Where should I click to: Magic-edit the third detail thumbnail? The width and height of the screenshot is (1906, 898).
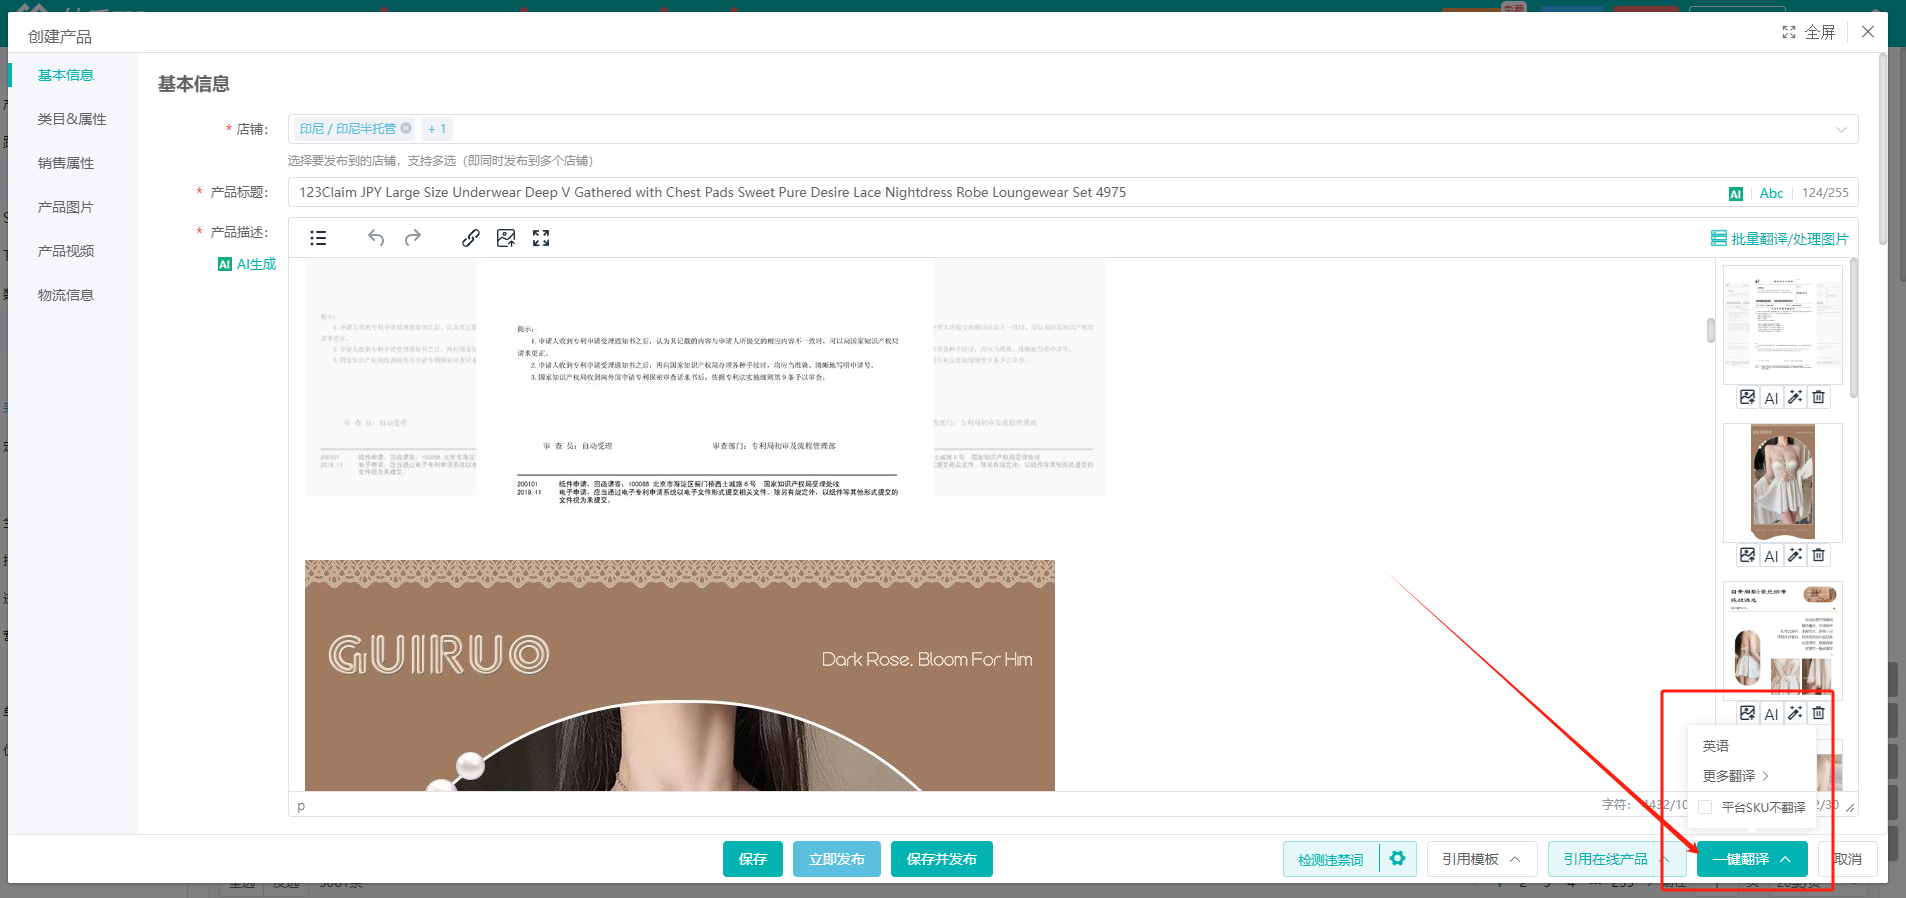click(x=1795, y=713)
